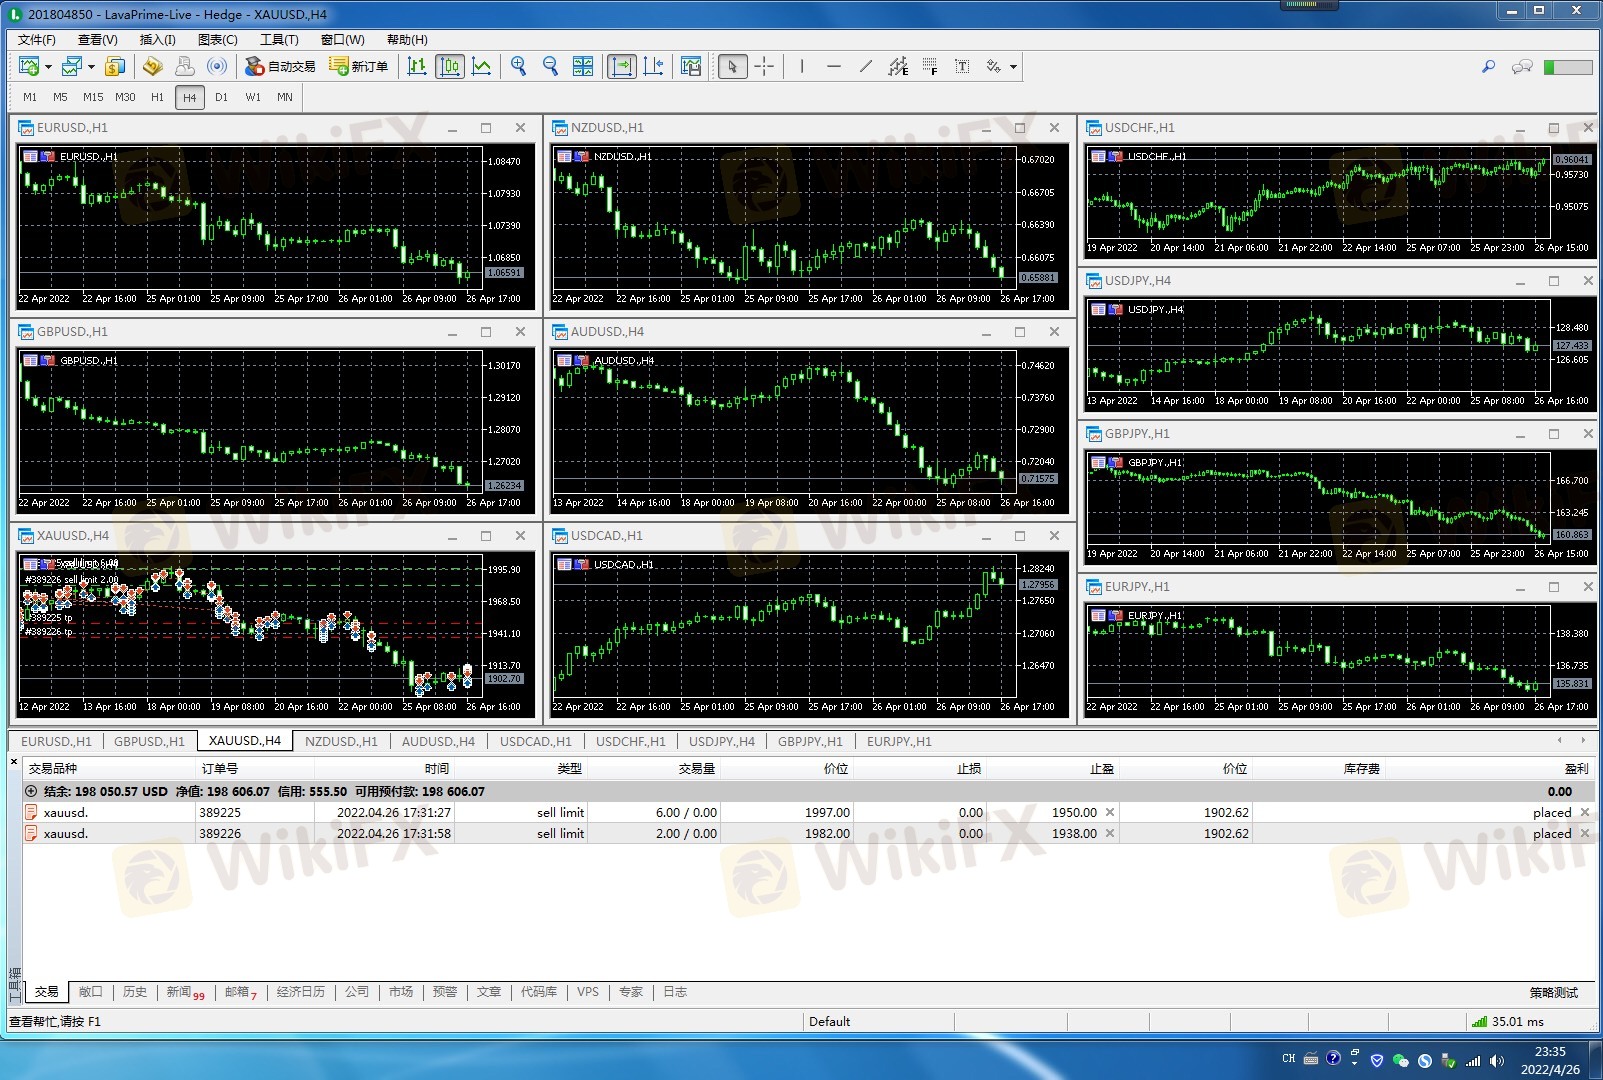Open the chat bubbles icon

point(1522,67)
